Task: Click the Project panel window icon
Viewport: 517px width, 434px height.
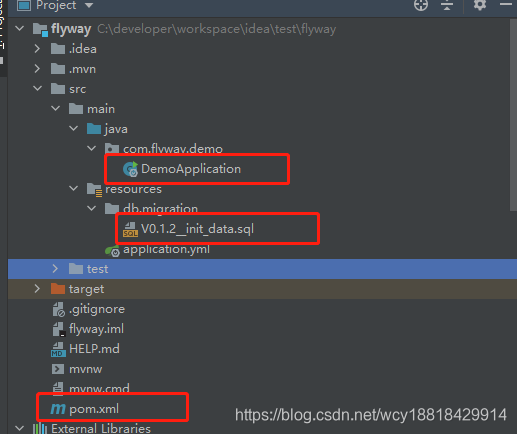Action: 24,5
